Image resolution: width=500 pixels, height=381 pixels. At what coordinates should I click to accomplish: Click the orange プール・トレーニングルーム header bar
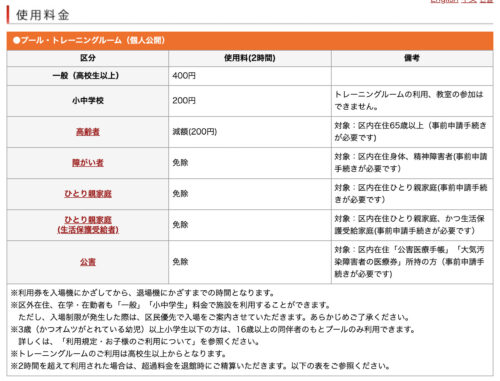coord(250,41)
